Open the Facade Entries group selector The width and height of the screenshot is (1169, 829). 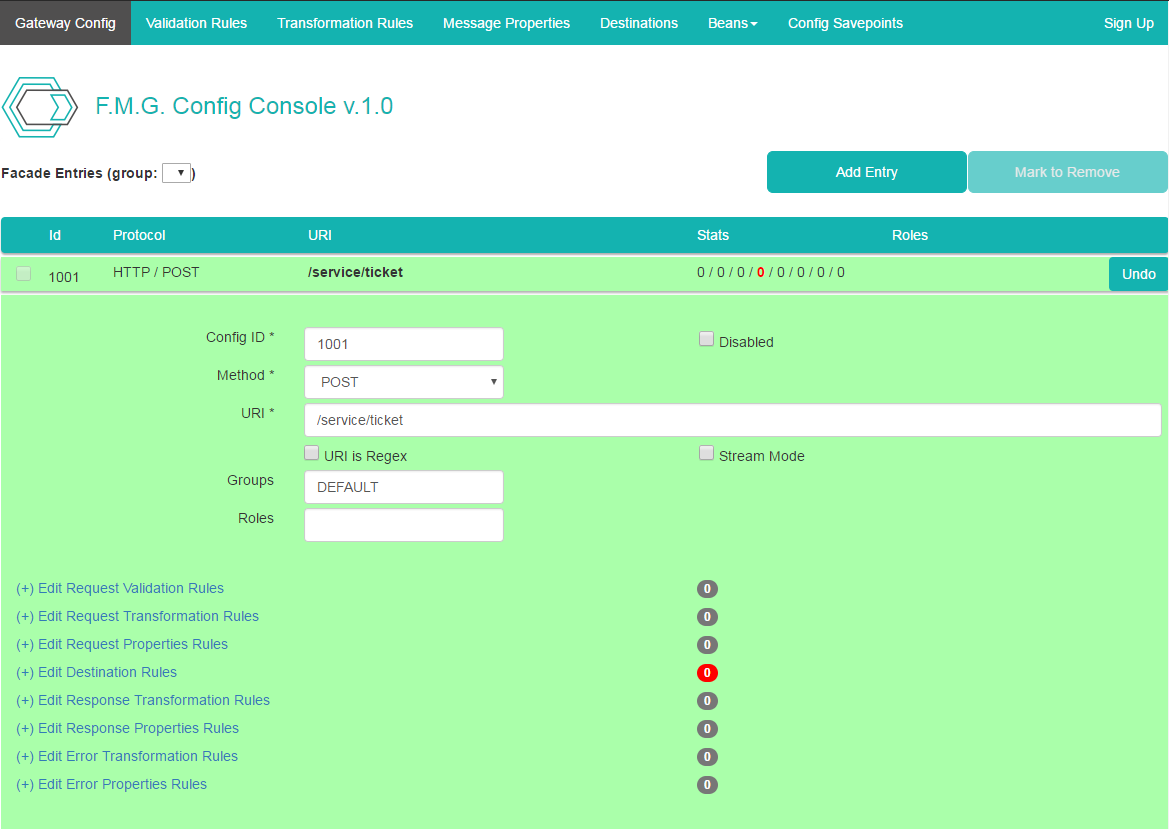[177, 173]
